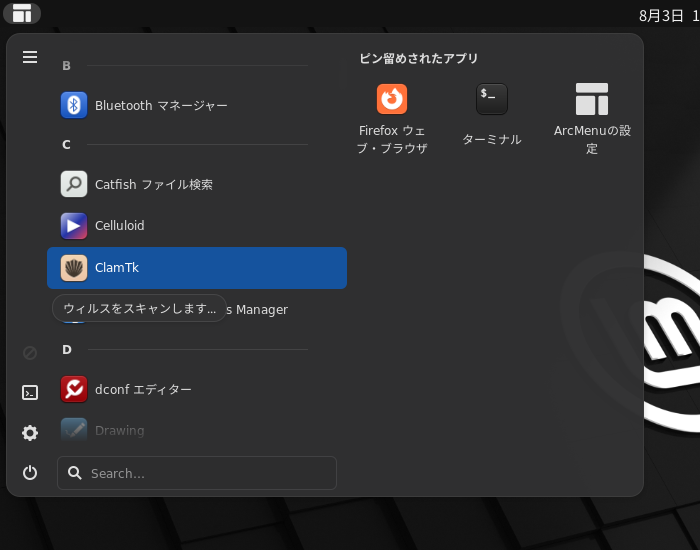700x550 pixels.
Task: Open pinned ArcMenuの設定
Action: 592,119
